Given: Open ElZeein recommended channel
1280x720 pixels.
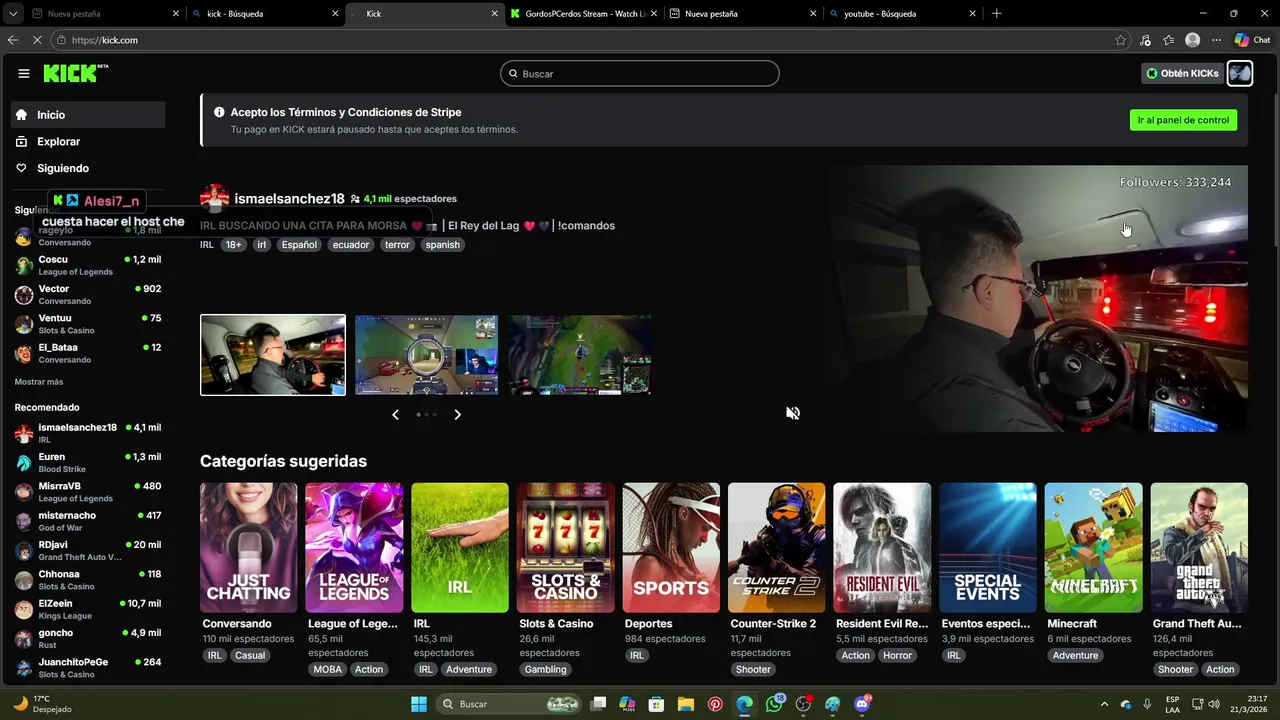Looking at the screenshot, I should tap(88, 609).
